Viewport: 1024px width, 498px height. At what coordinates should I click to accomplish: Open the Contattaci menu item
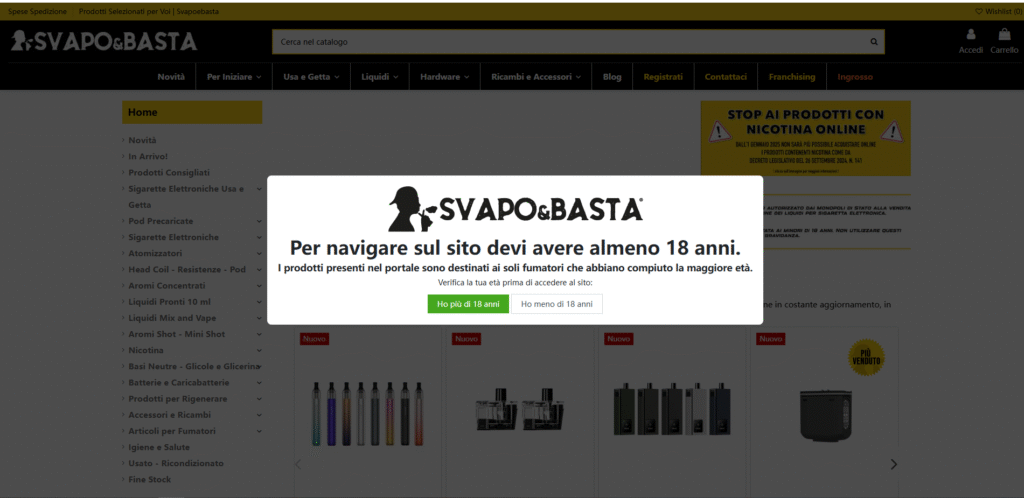point(726,77)
